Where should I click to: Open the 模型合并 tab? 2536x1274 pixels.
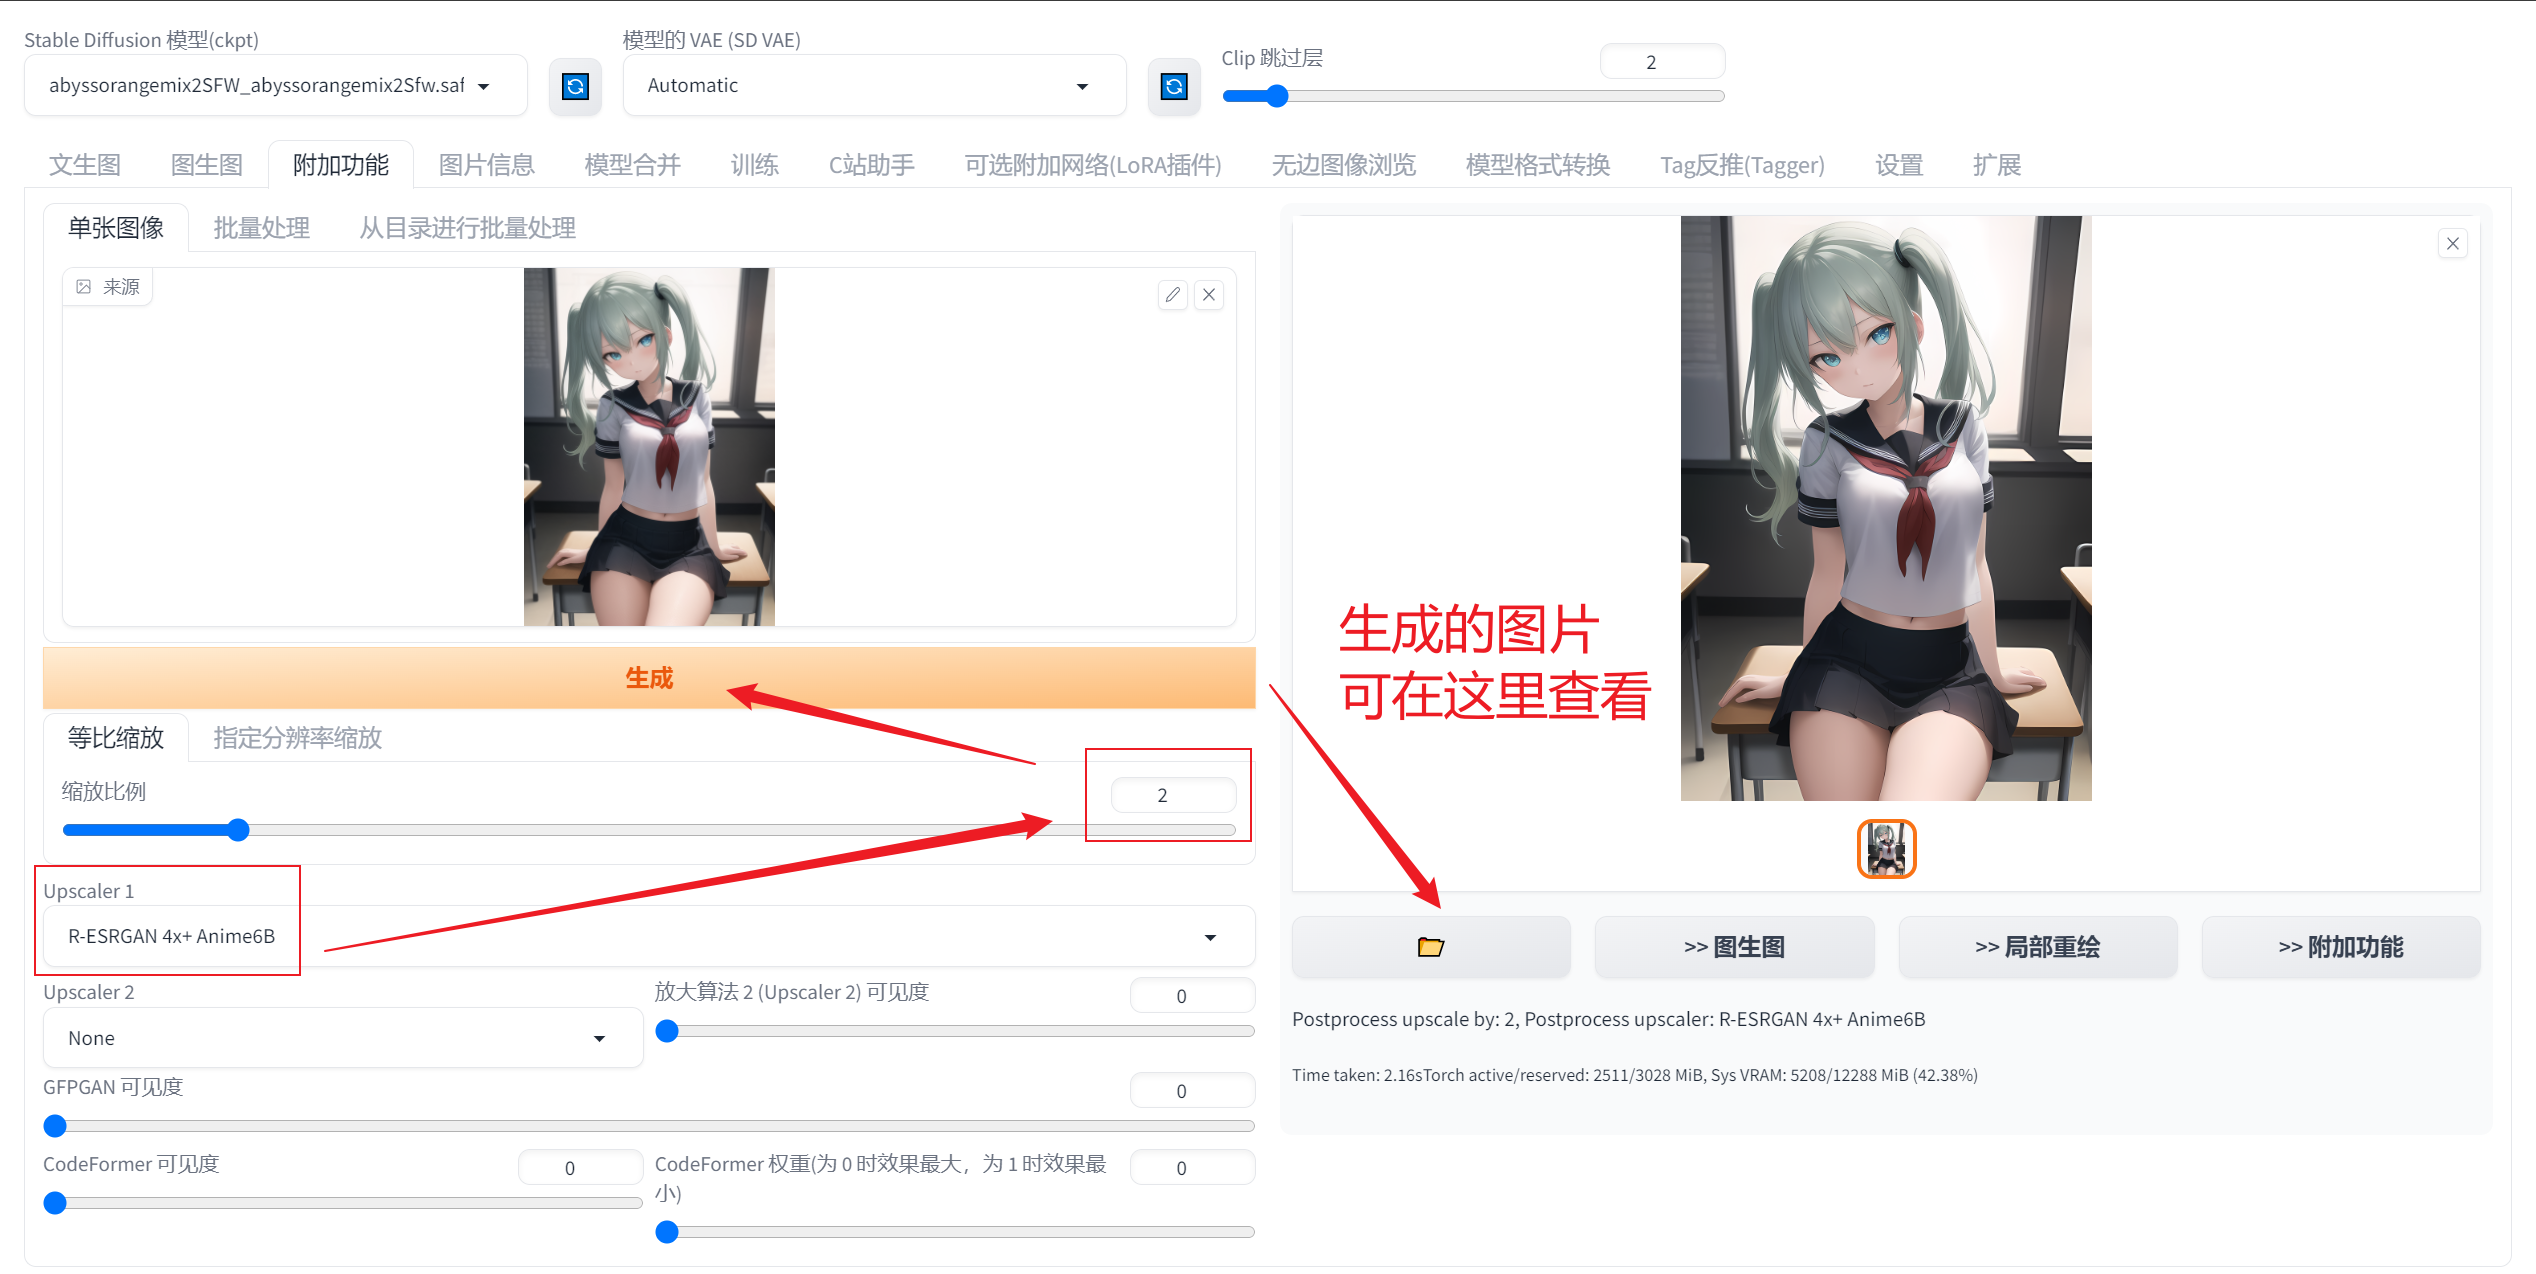(633, 165)
